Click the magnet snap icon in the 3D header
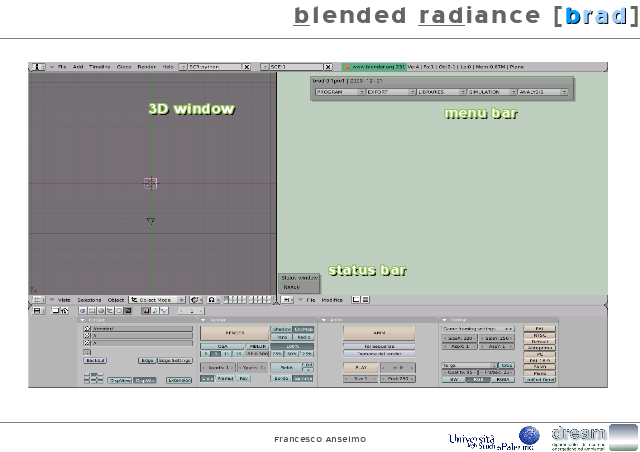 point(212,299)
